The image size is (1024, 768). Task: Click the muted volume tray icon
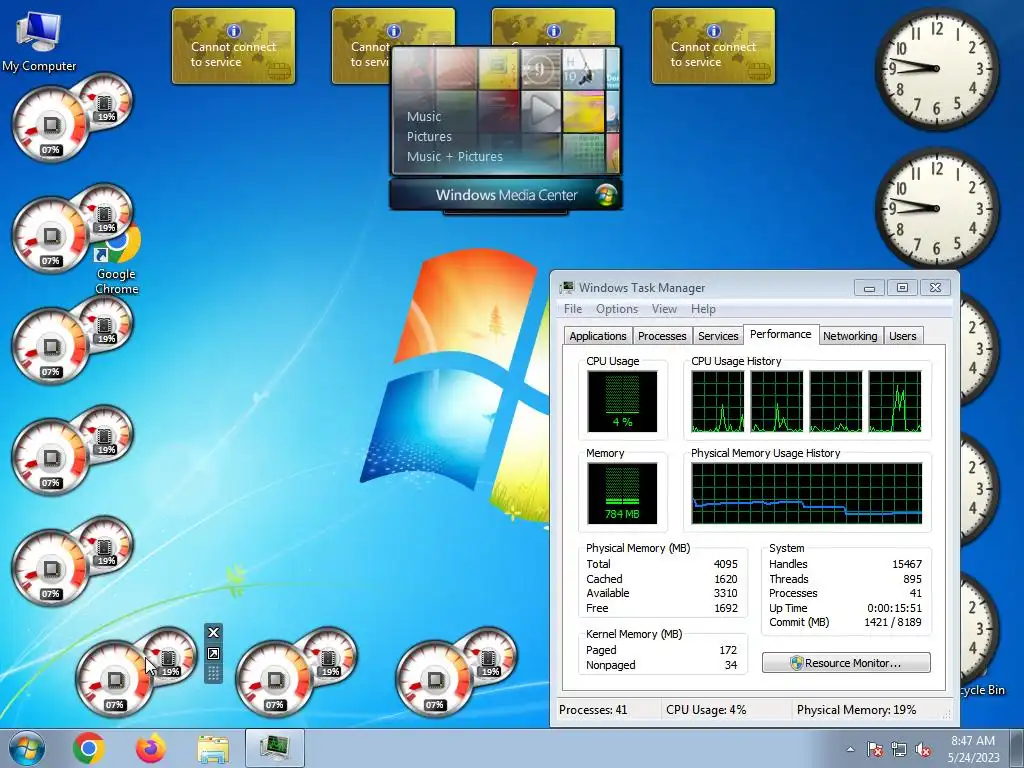923,749
